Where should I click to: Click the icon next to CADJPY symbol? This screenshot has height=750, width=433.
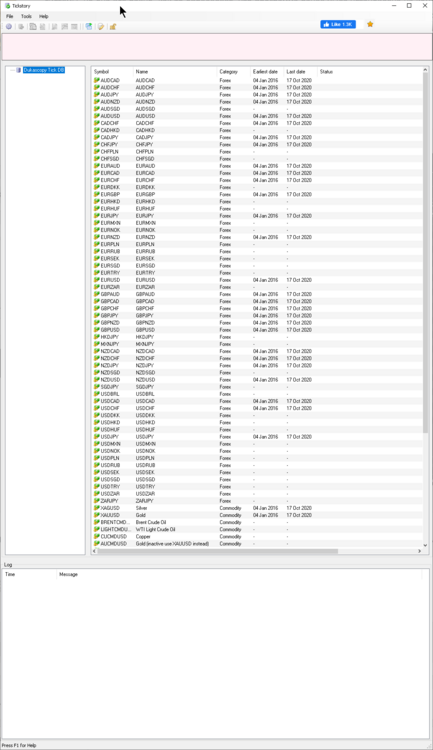pos(97,137)
